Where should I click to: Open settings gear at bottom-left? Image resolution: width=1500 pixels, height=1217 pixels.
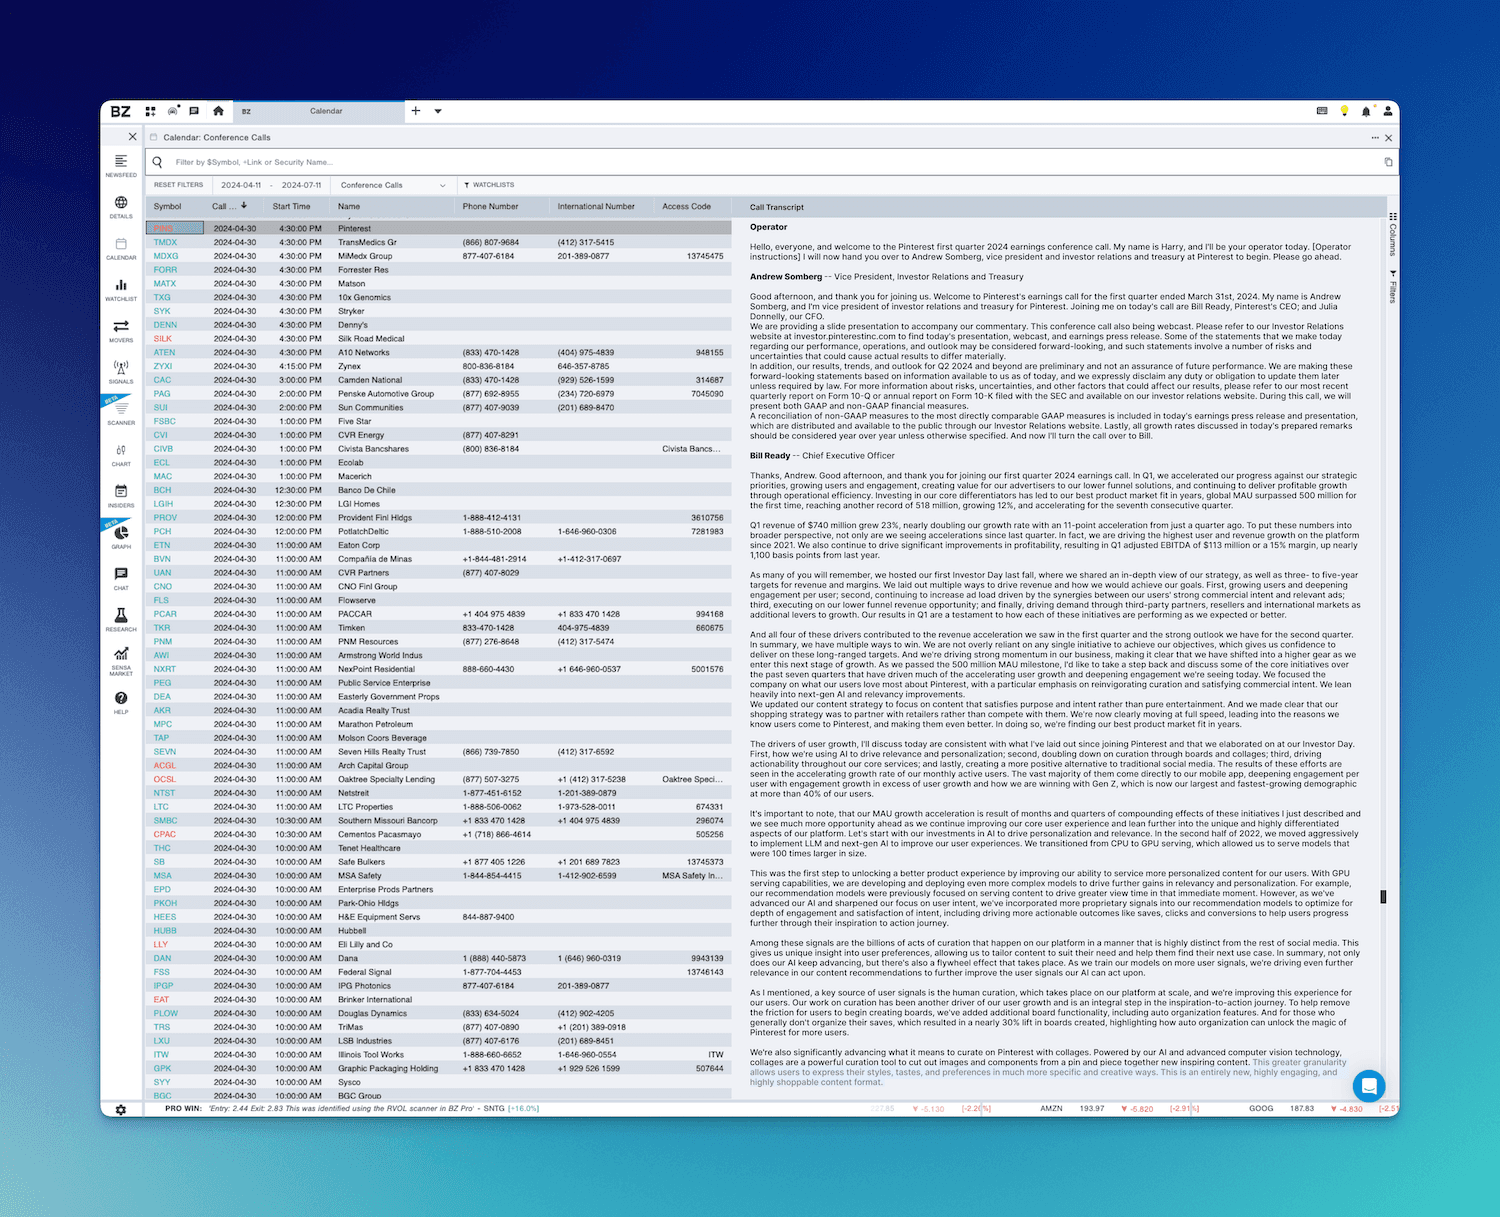(121, 1109)
